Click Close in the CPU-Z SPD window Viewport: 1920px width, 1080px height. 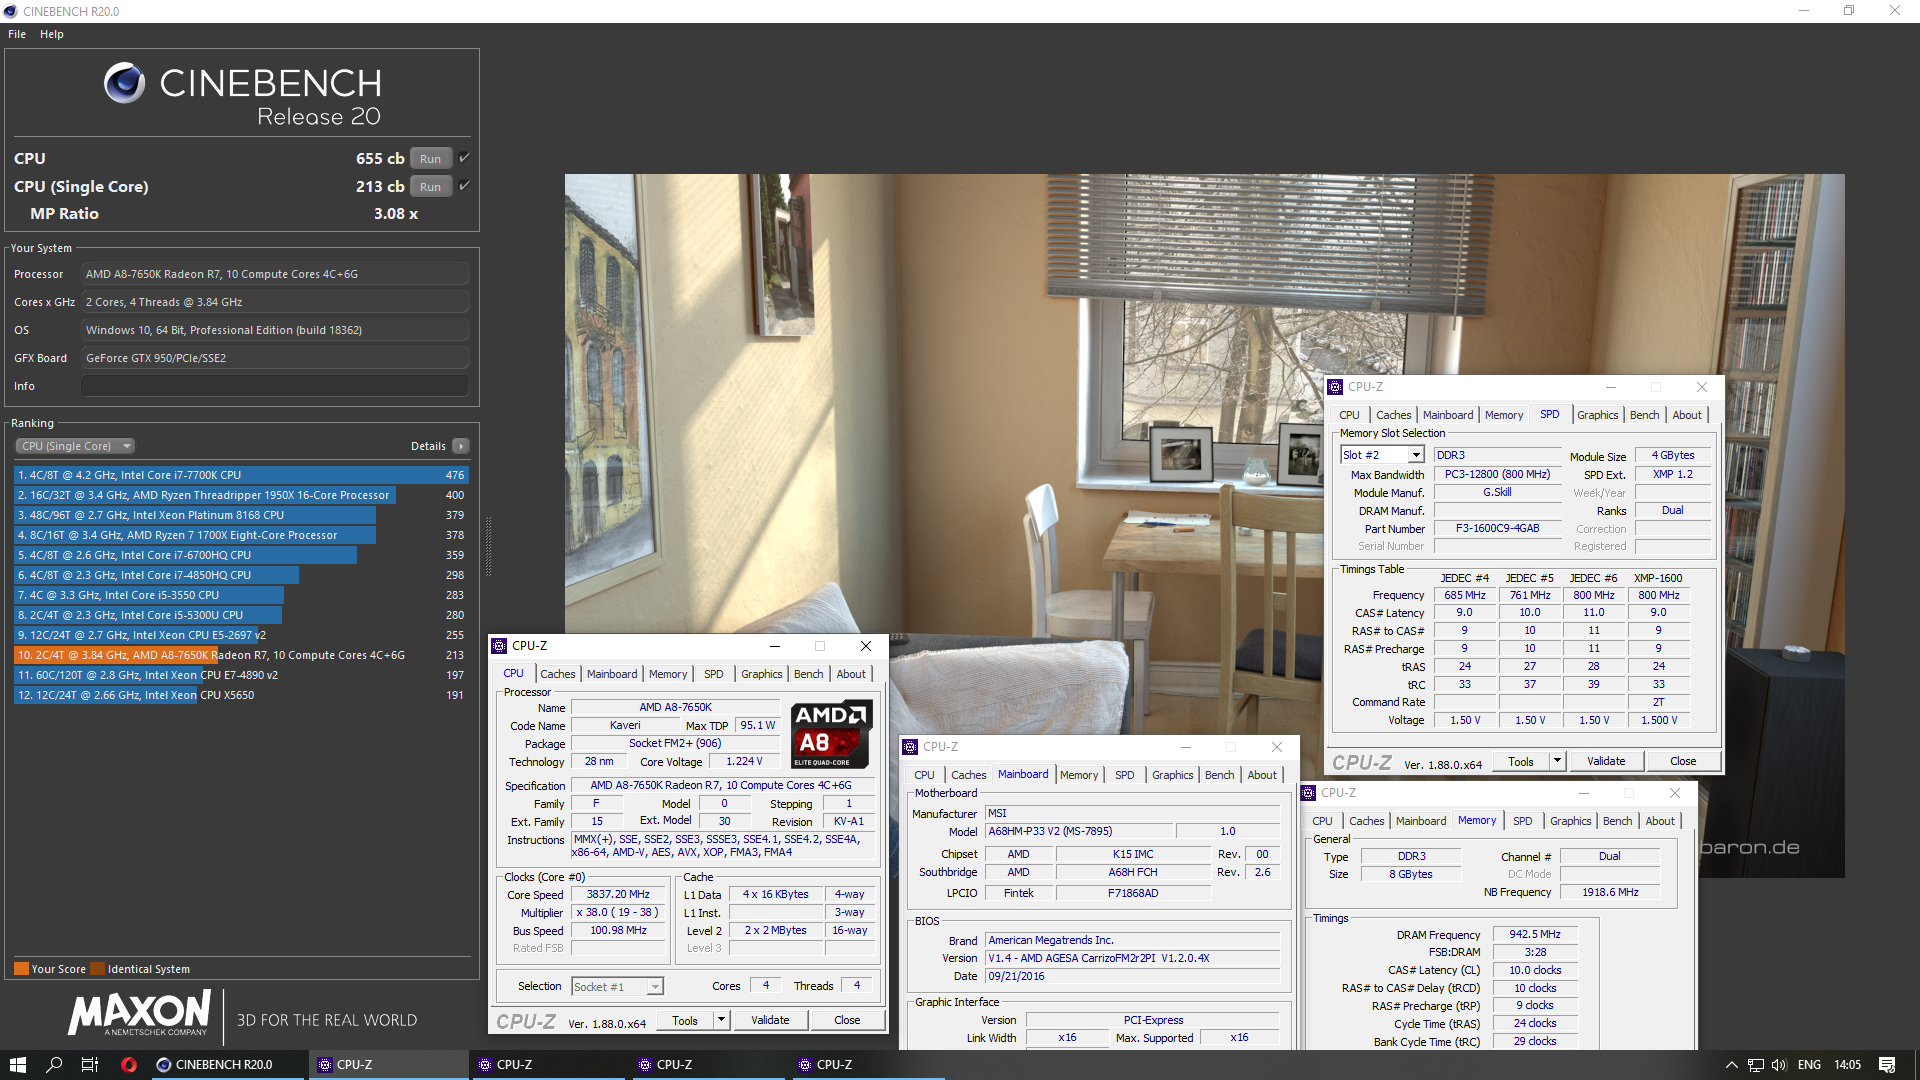click(1683, 761)
